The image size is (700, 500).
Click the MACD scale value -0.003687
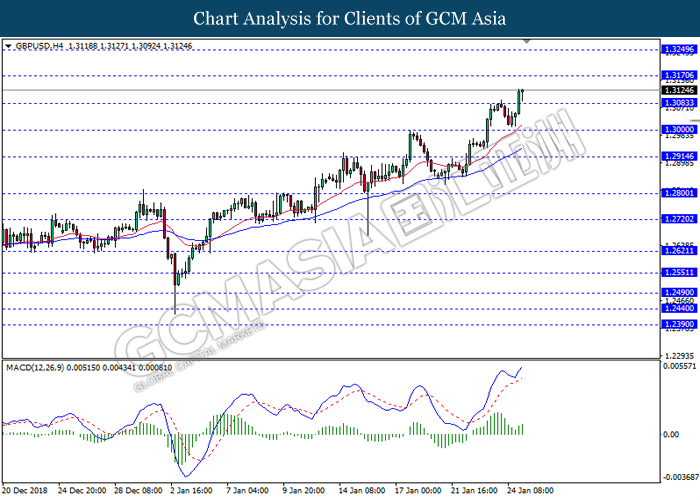tap(681, 477)
